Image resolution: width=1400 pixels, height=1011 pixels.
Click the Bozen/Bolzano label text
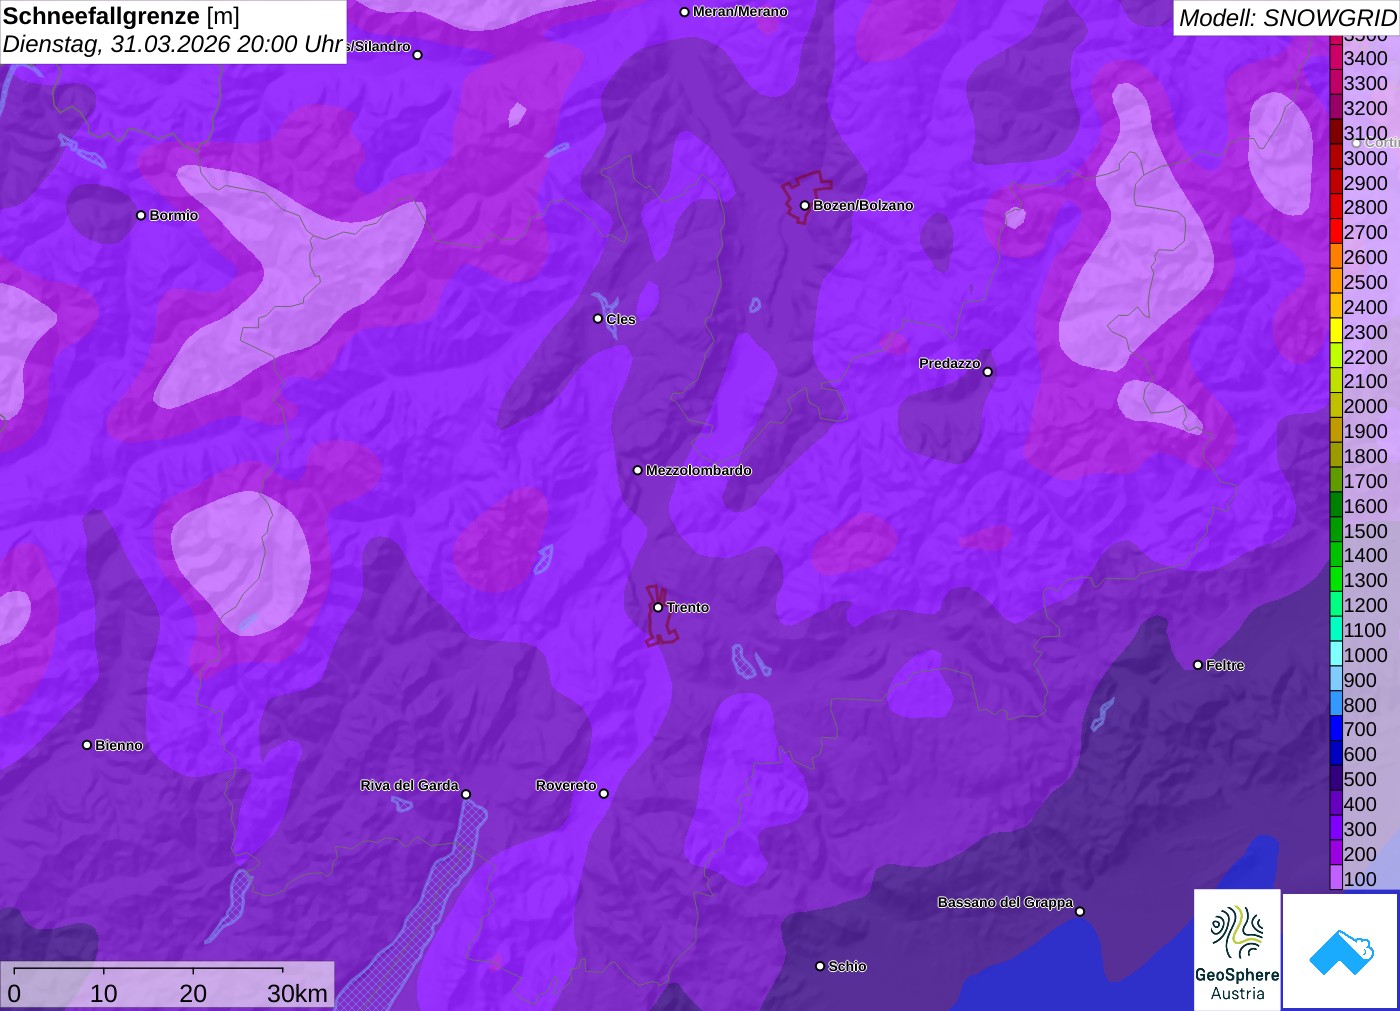pyautogui.click(x=863, y=205)
